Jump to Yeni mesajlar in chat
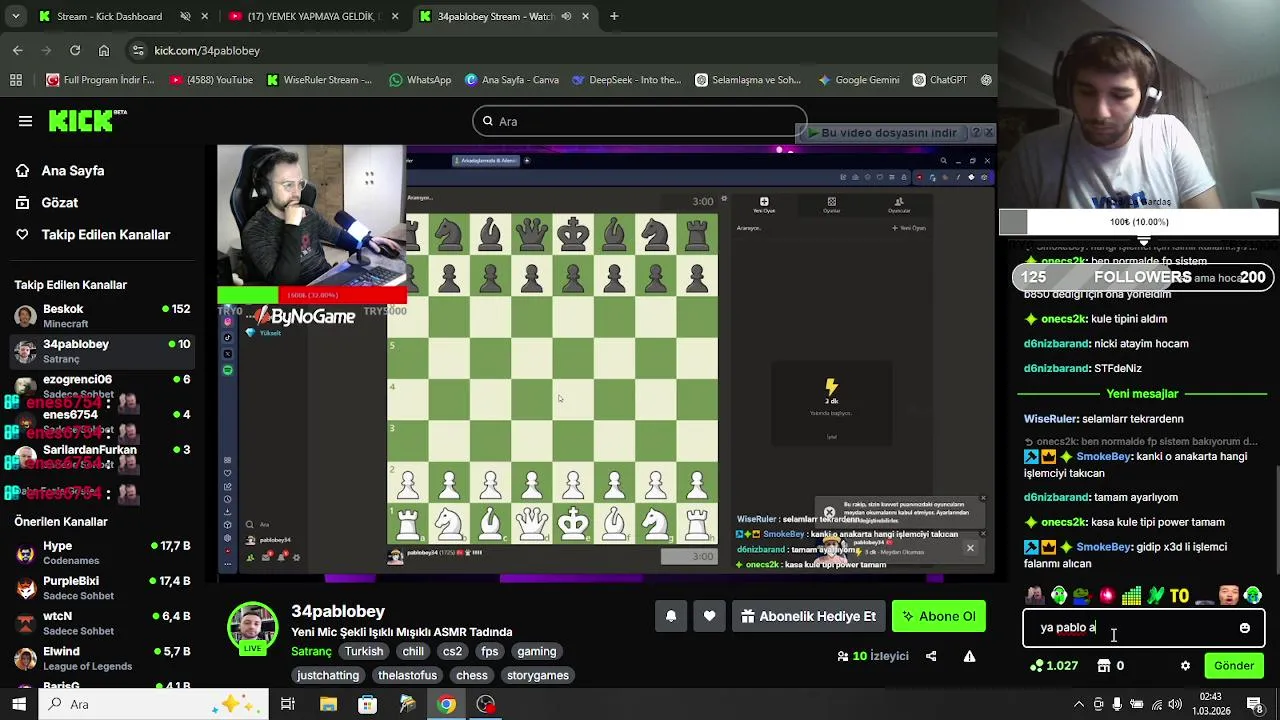Image resolution: width=1280 pixels, height=720 pixels. coord(1142,394)
